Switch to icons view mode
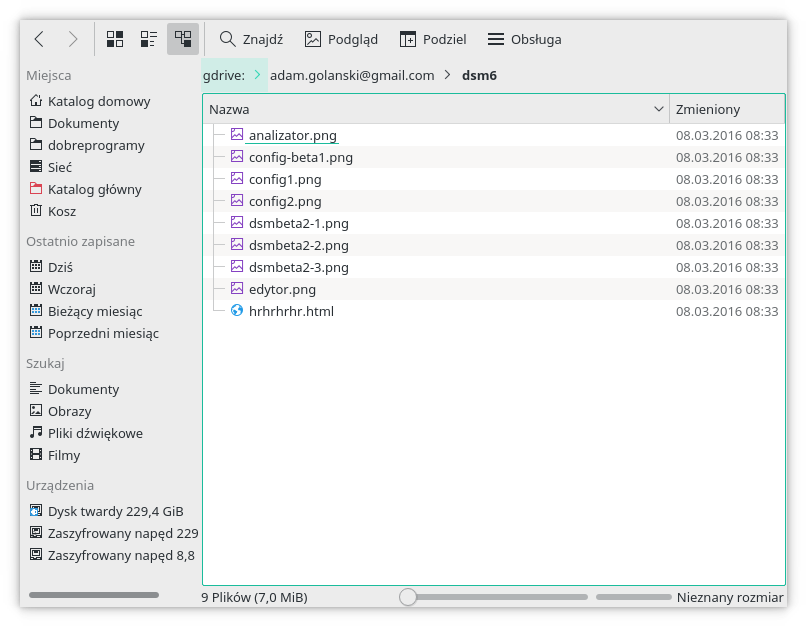This screenshot has height=627, width=807. [x=115, y=39]
